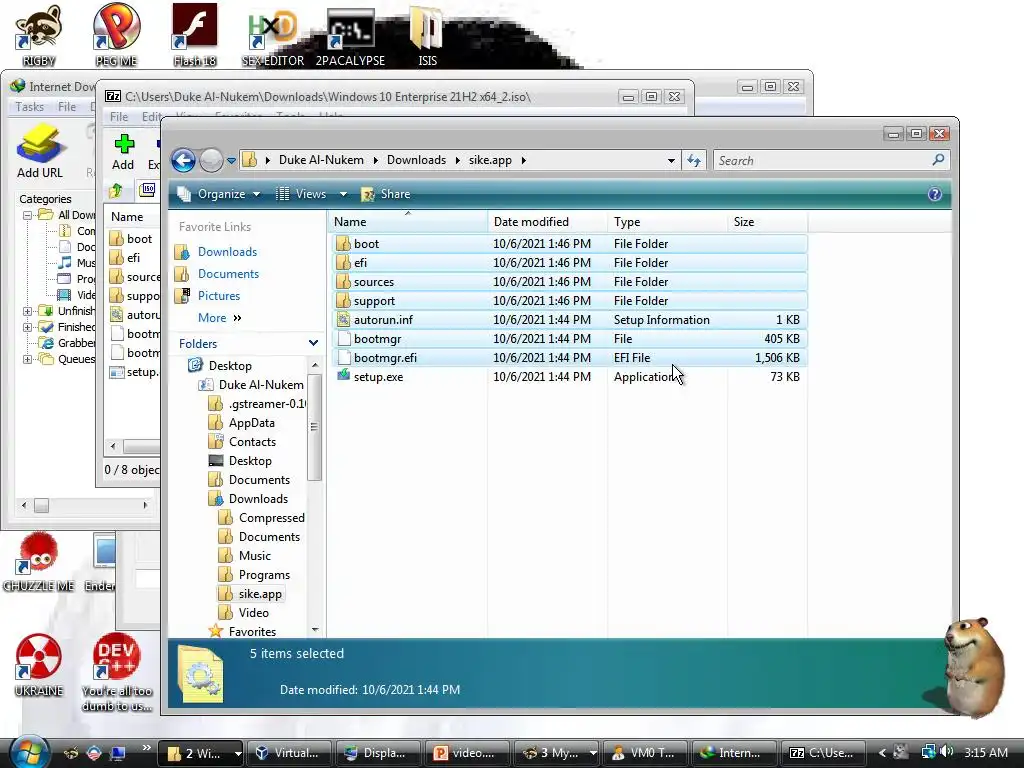Open the PEG ME desktop icon
The image size is (1024, 768).
[x=116, y=33]
